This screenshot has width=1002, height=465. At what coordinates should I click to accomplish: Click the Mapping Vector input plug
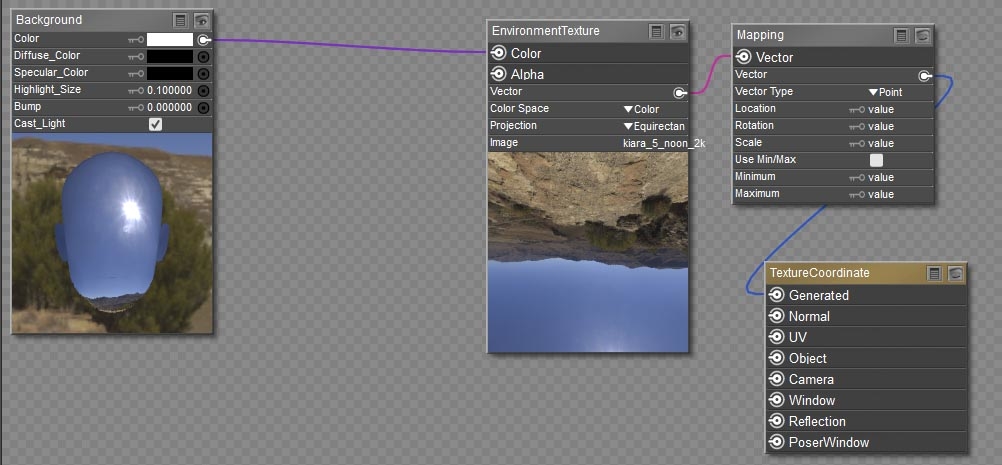click(x=925, y=77)
